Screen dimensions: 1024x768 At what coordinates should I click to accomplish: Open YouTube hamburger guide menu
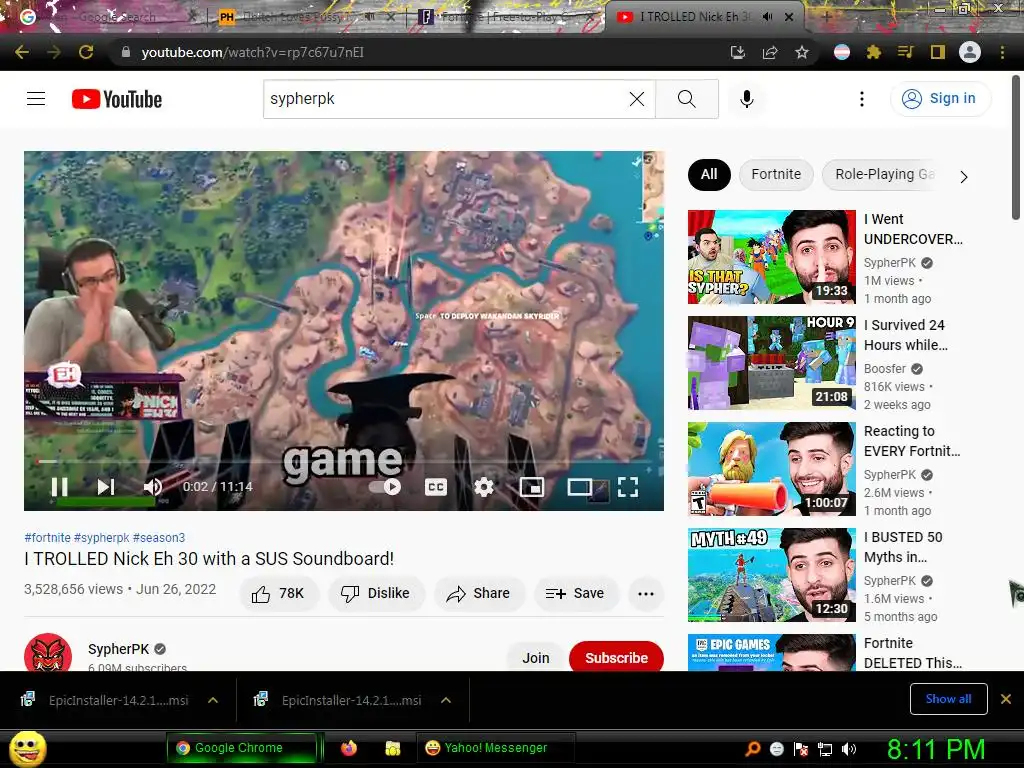[36, 99]
